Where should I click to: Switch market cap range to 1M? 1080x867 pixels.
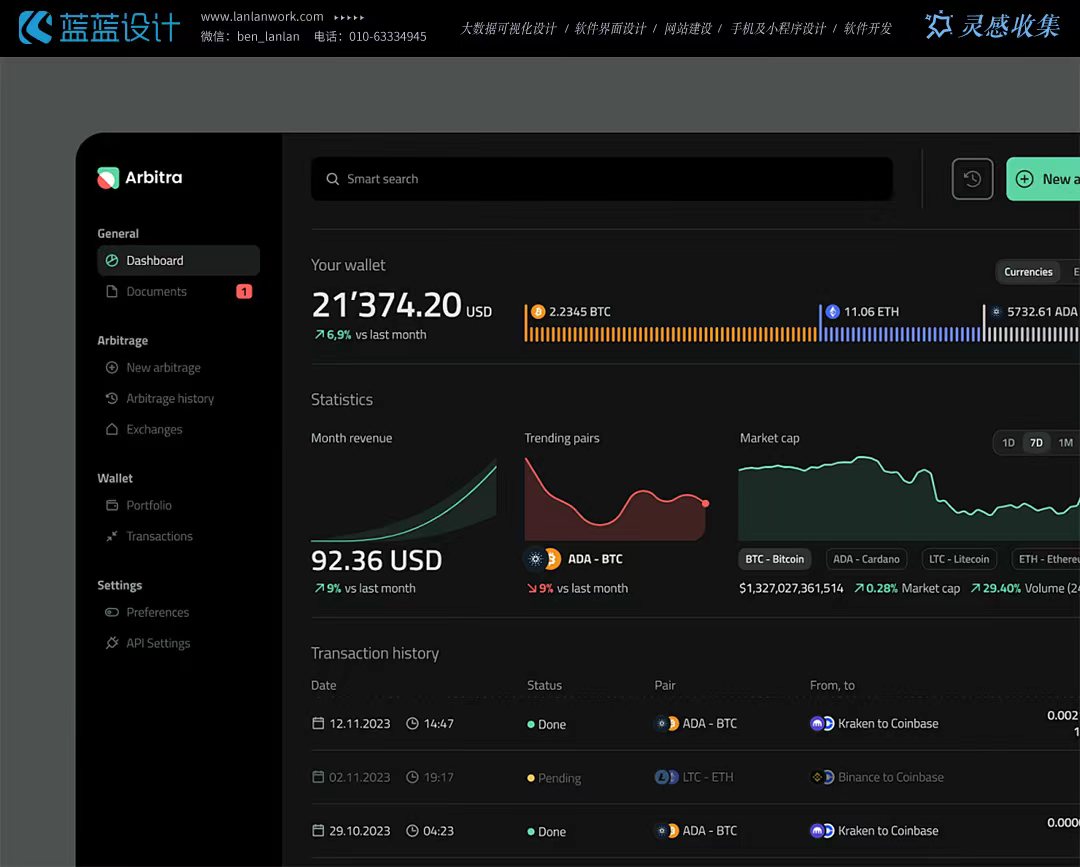click(x=1065, y=443)
